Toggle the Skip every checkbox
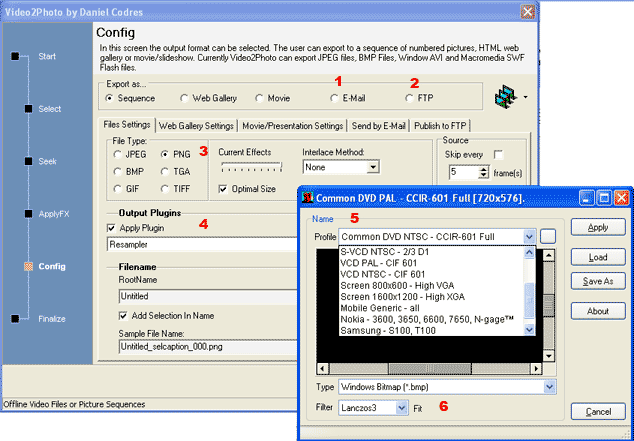The width and height of the screenshot is (634, 441). click(x=499, y=154)
